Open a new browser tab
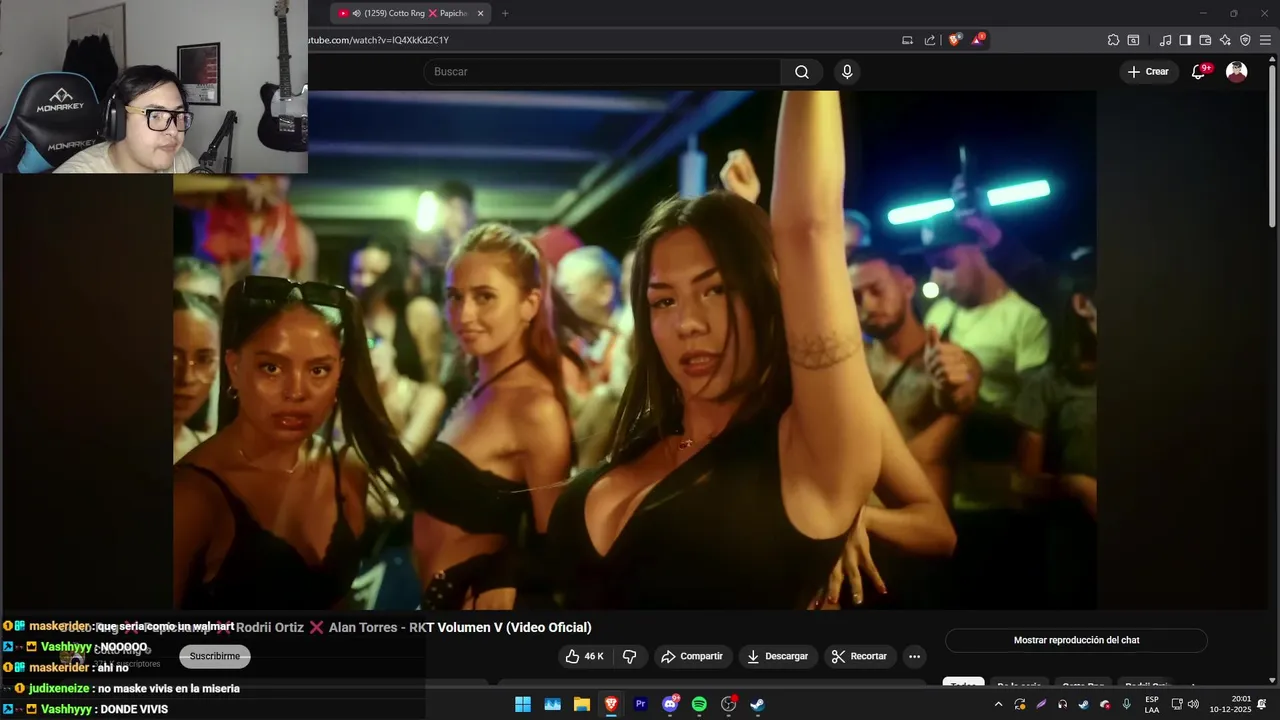This screenshot has width=1280, height=720. coord(505,13)
